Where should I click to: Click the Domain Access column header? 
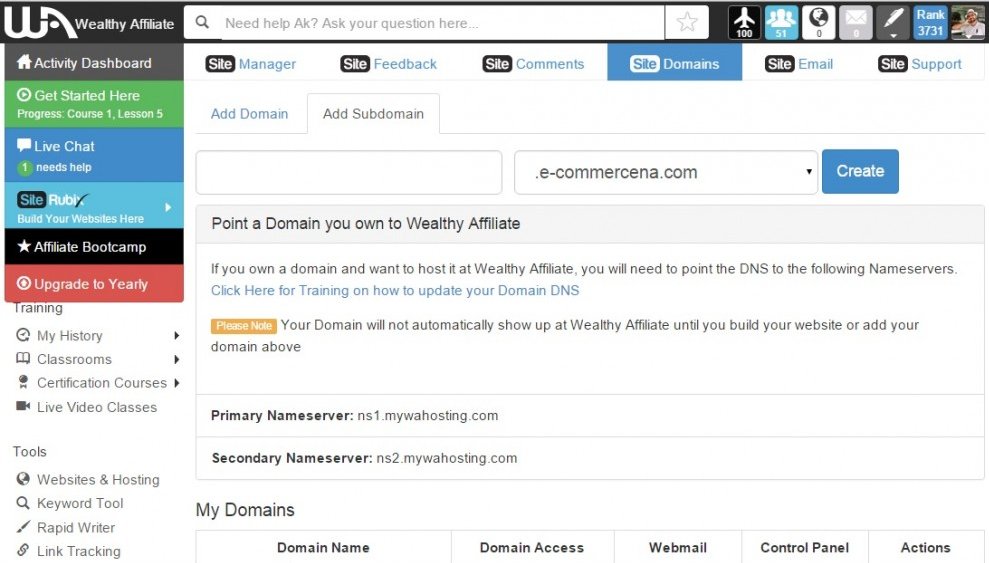pyautogui.click(x=532, y=547)
